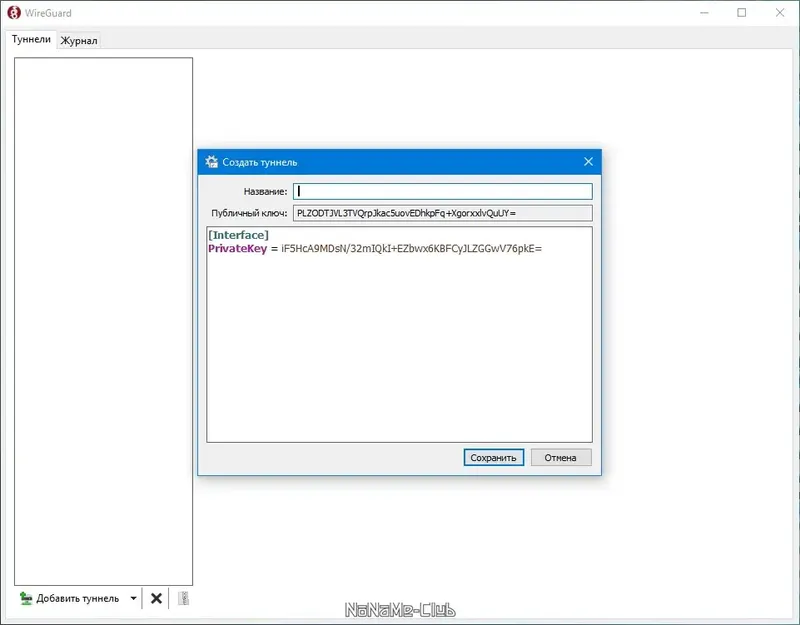Save the tunnel with Сохранить
This screenshot has height=625, width=800.
coord(493,458)
